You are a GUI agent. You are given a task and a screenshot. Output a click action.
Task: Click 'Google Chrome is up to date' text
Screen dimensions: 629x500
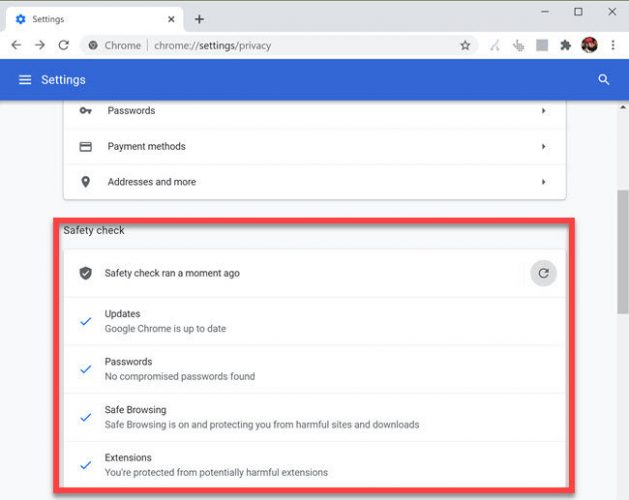click(x=165, y=329)
